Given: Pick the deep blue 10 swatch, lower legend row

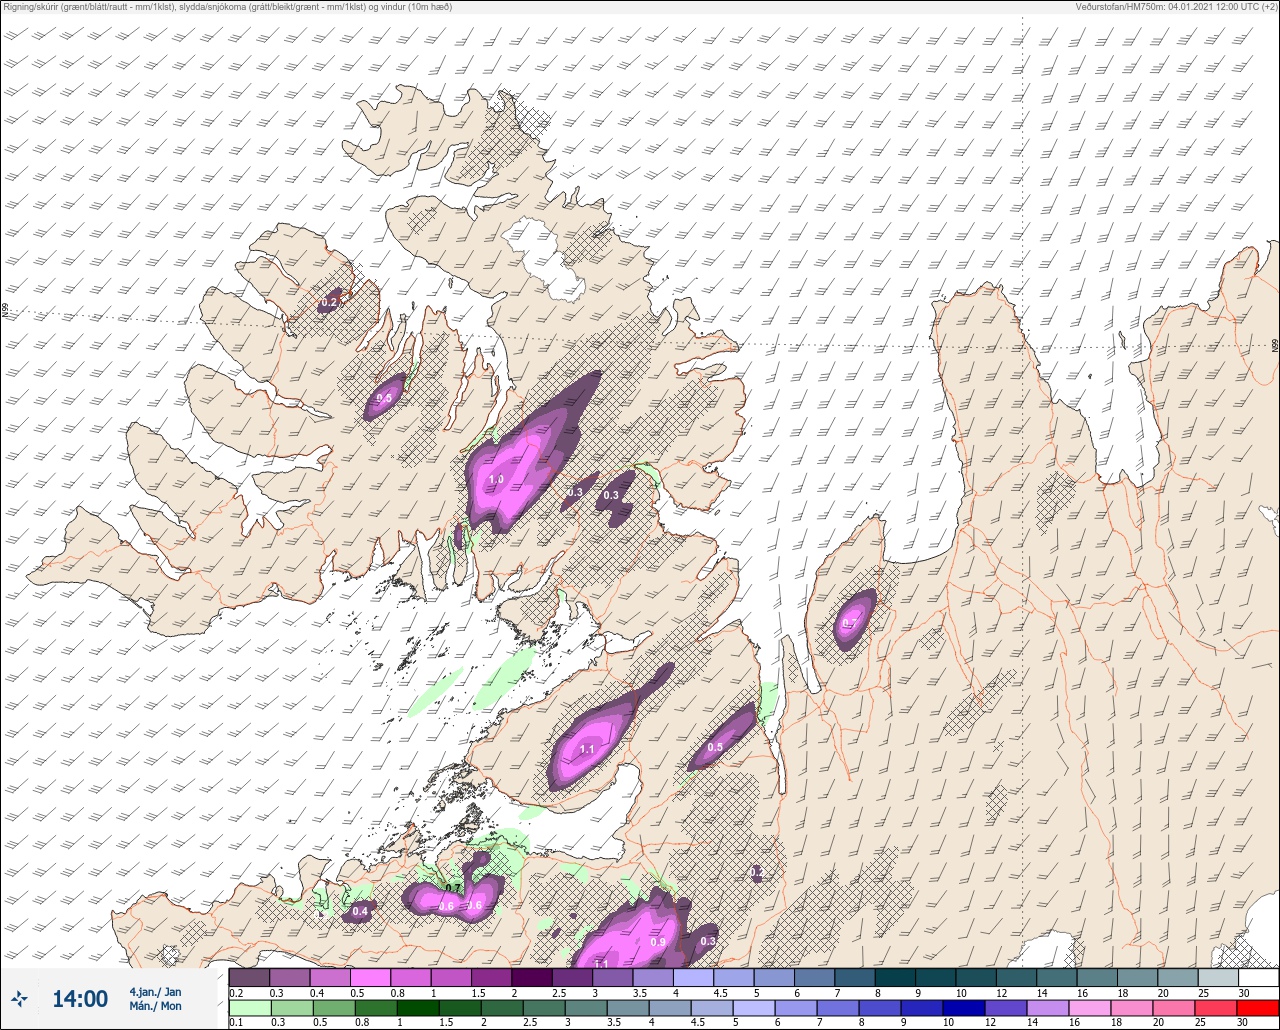Looking at the screenshot, I should tap(965, 1007).
